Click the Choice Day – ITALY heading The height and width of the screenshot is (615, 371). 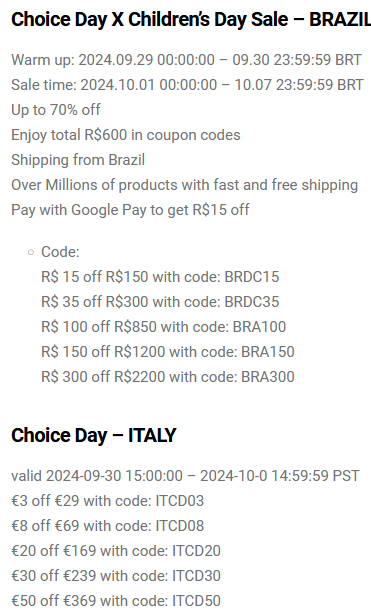[x=94, y=435]
